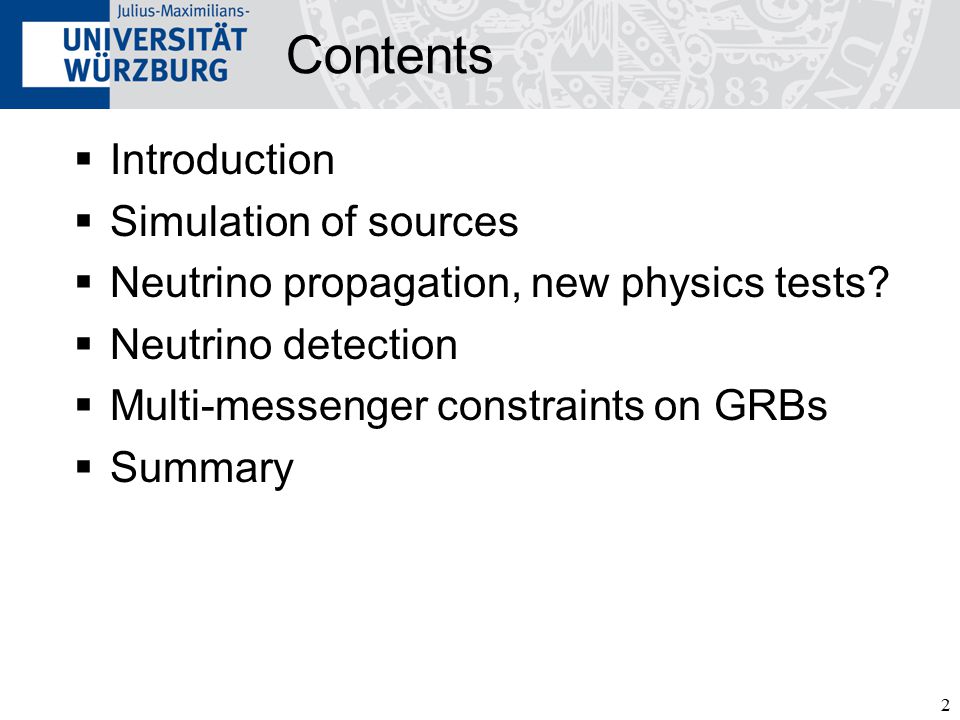Click the word GRBs in the list
This screenshot has width=960, height=720.
[x=771, y=405]
